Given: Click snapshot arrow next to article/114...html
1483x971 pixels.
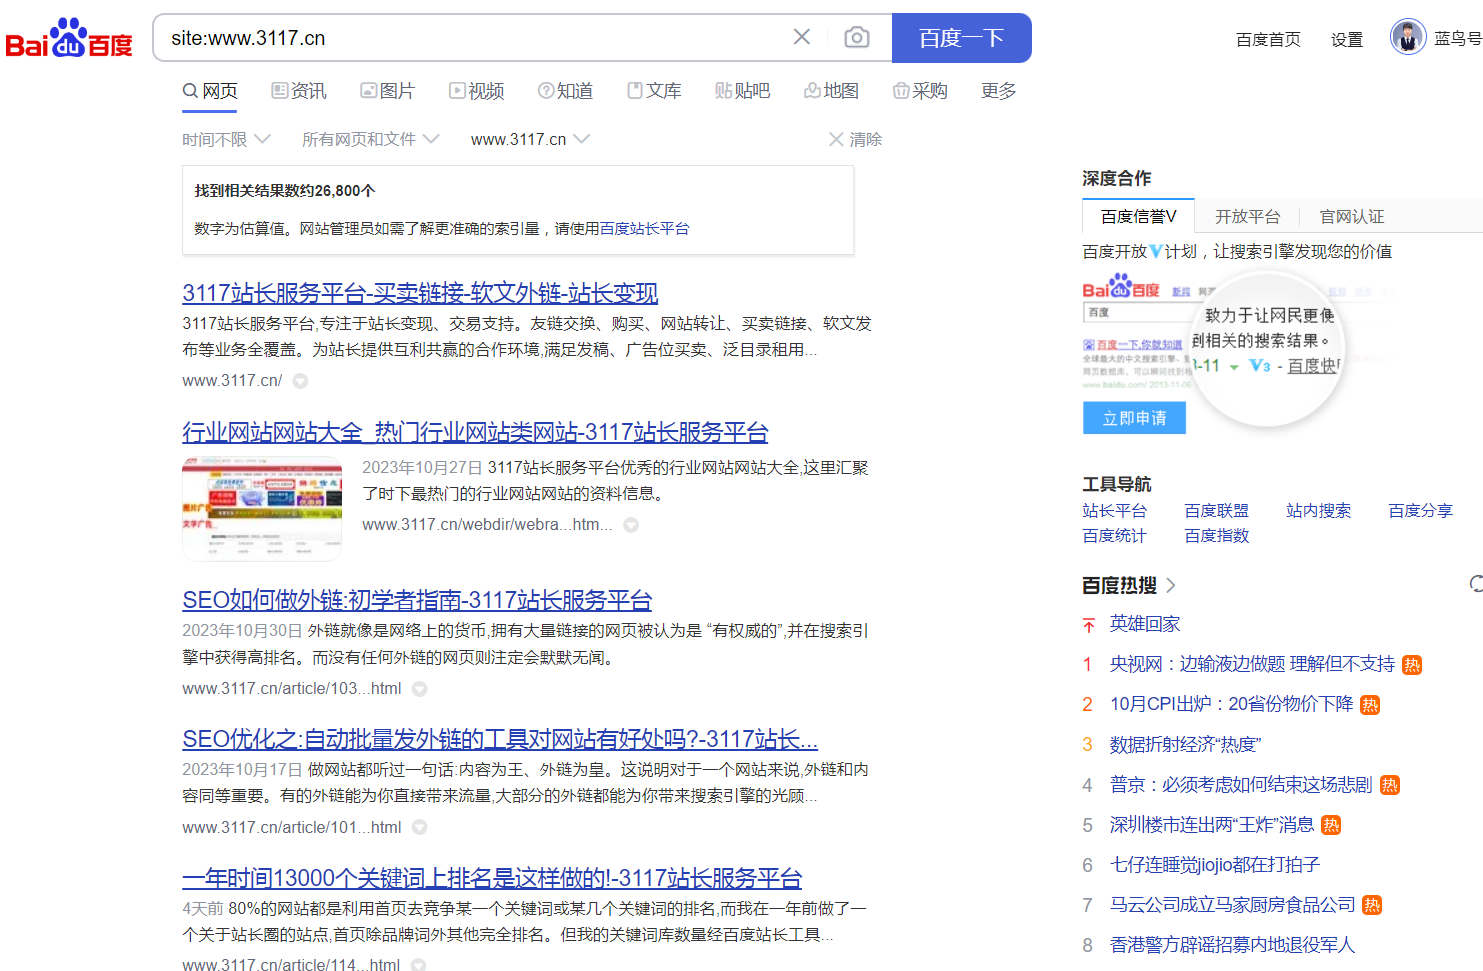Looking at the screenshot, I should [x=418, y=965].
